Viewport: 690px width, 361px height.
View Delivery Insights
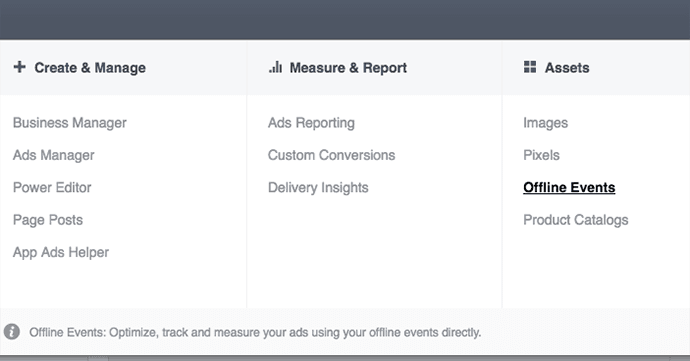pyautogui.click(x=318, y=188)
